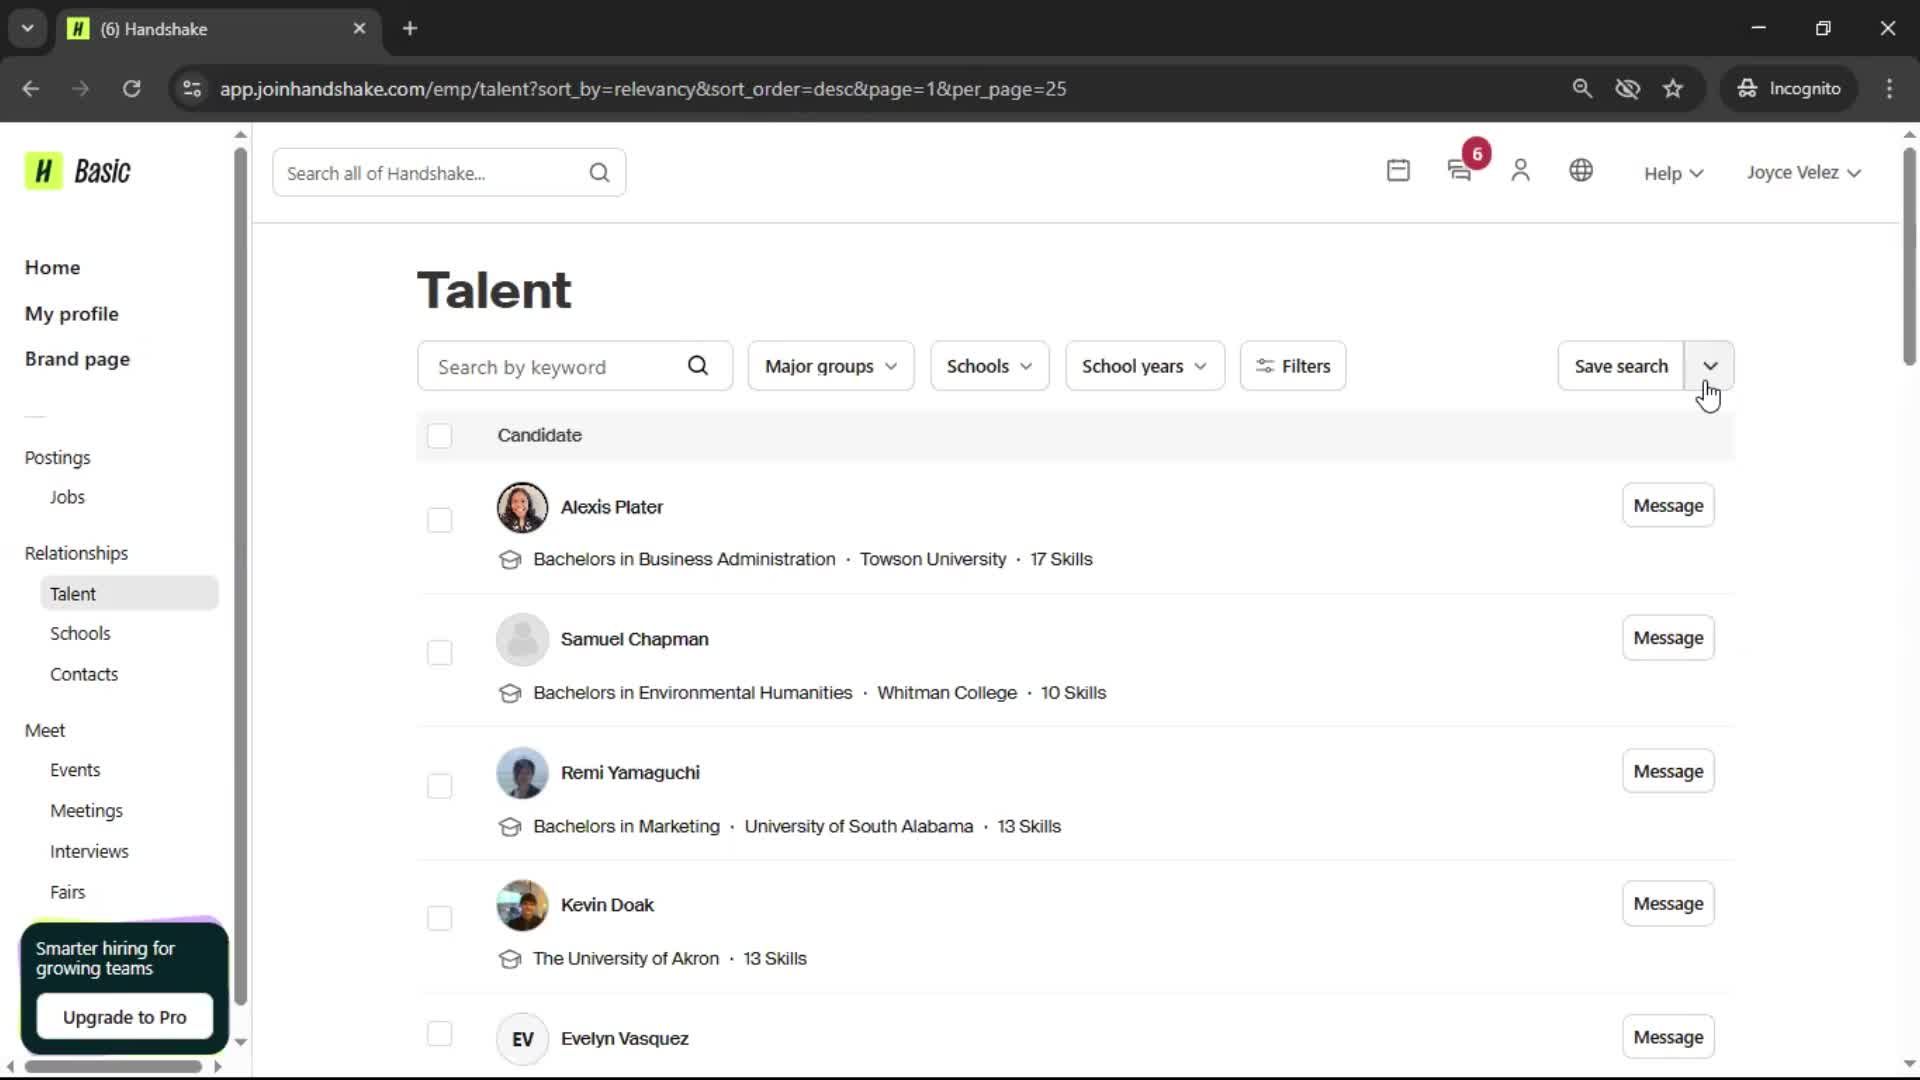This screenshot has height=1080, width=1920.
Task: Message Alexis Plater
Action: pos(1668,506)
